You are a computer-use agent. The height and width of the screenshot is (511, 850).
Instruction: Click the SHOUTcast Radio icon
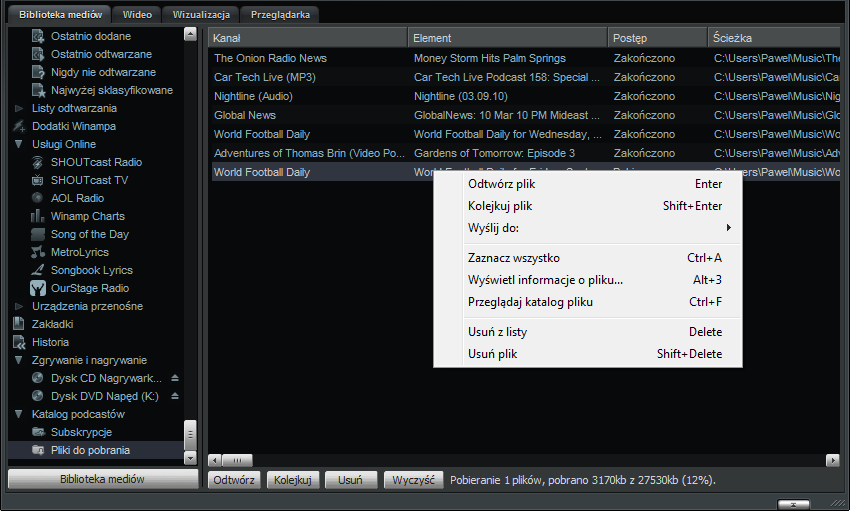coord(37,162)
